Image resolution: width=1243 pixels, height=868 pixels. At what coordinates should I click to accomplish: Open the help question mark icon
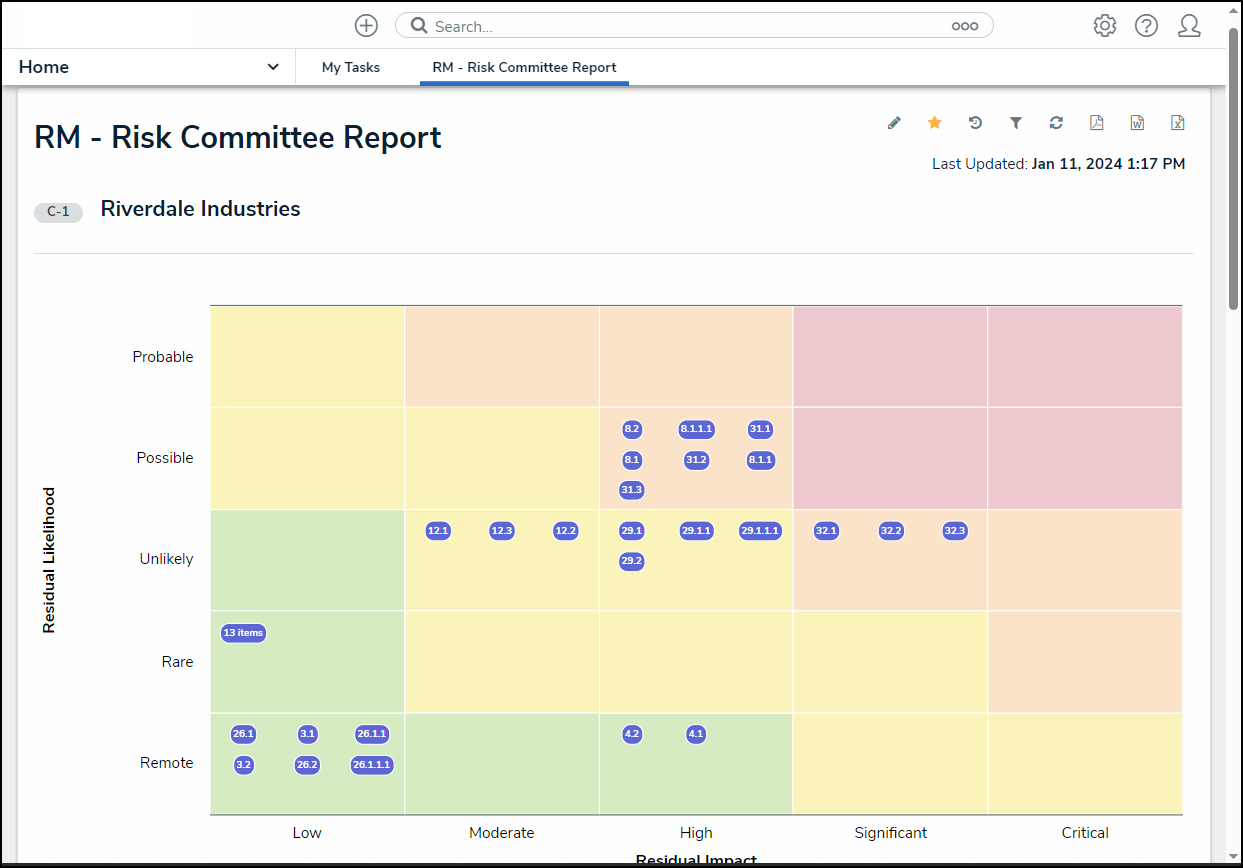click(x=1146, y=26)
